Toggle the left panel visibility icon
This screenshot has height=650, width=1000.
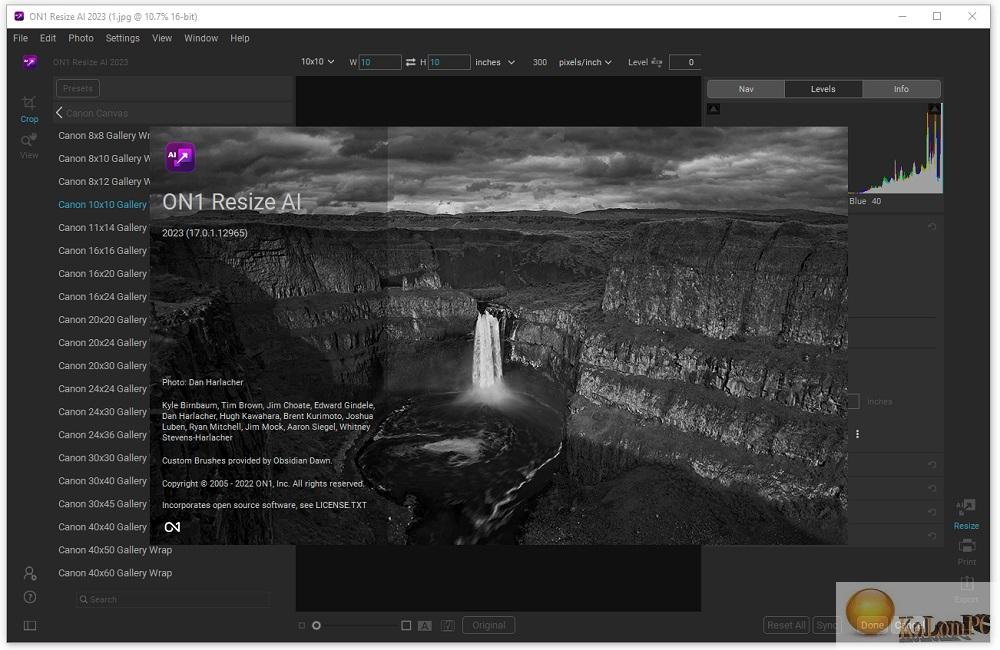coord(29,625)
